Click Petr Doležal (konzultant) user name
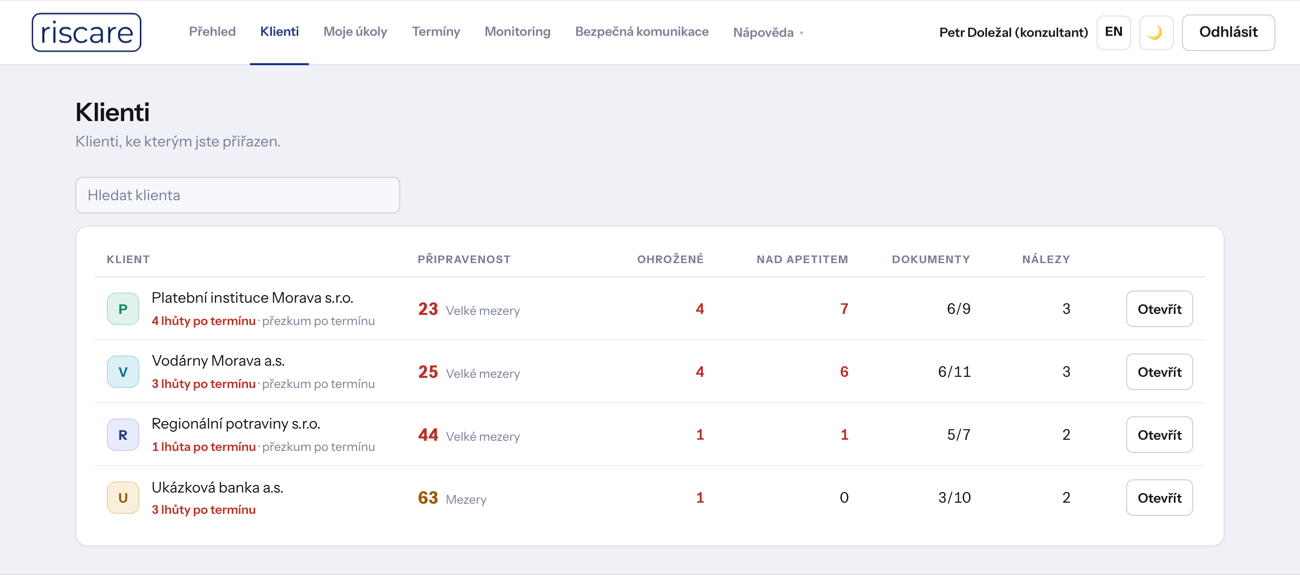The width and height of the screenshot is (1300, 575). 1013,32
